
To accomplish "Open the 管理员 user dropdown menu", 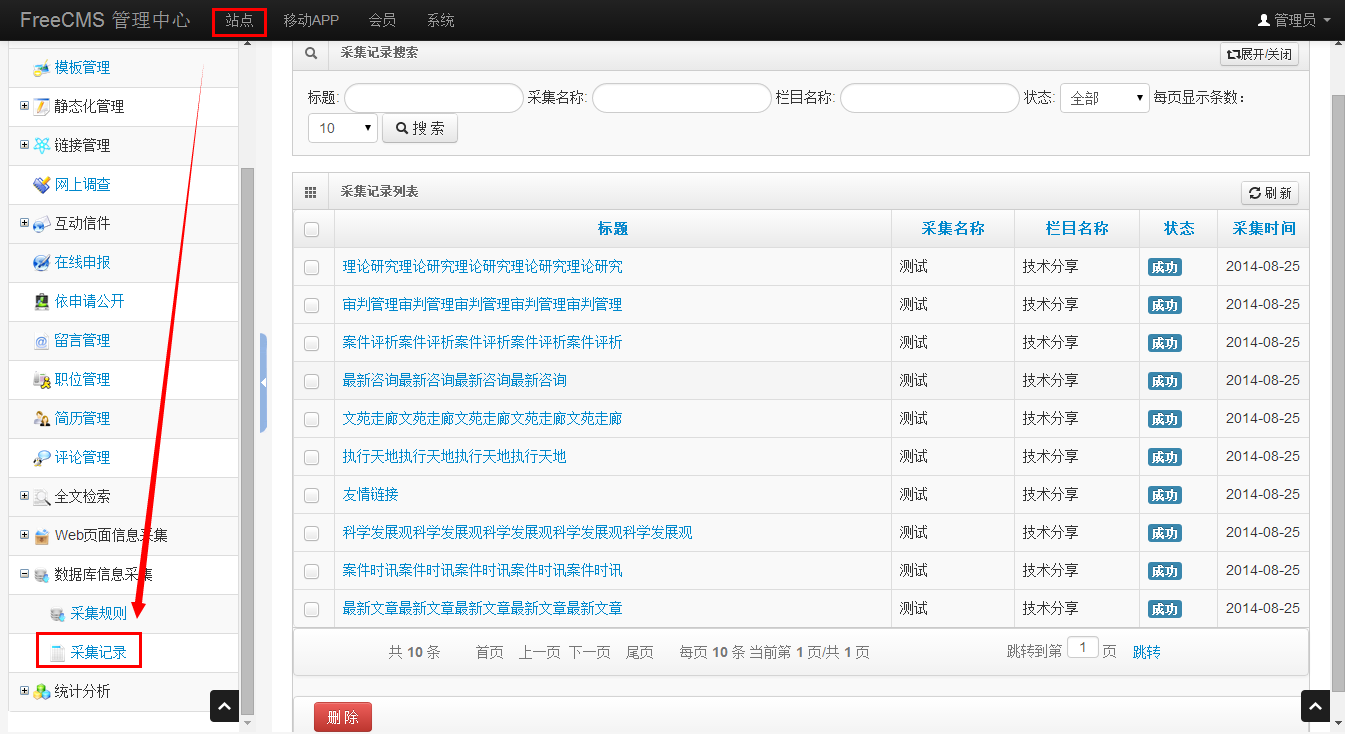I will [1294, 20].
